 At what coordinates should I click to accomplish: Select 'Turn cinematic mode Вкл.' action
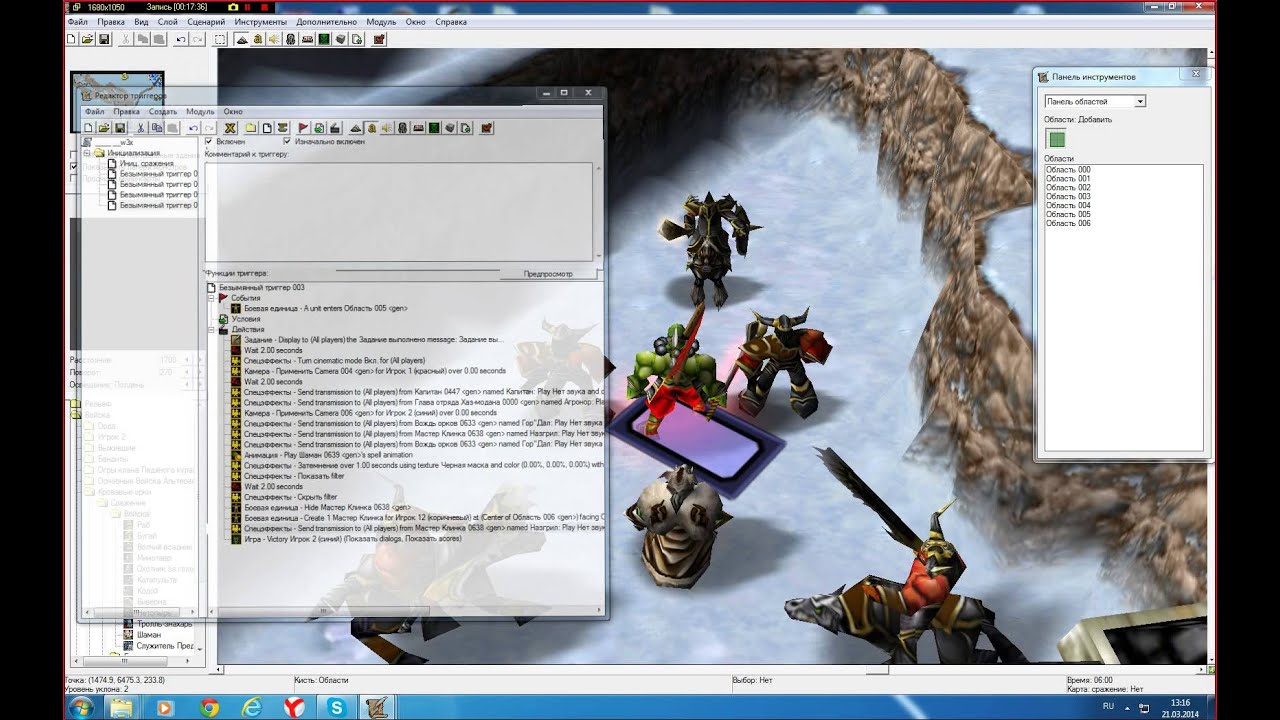coord(334,361)
